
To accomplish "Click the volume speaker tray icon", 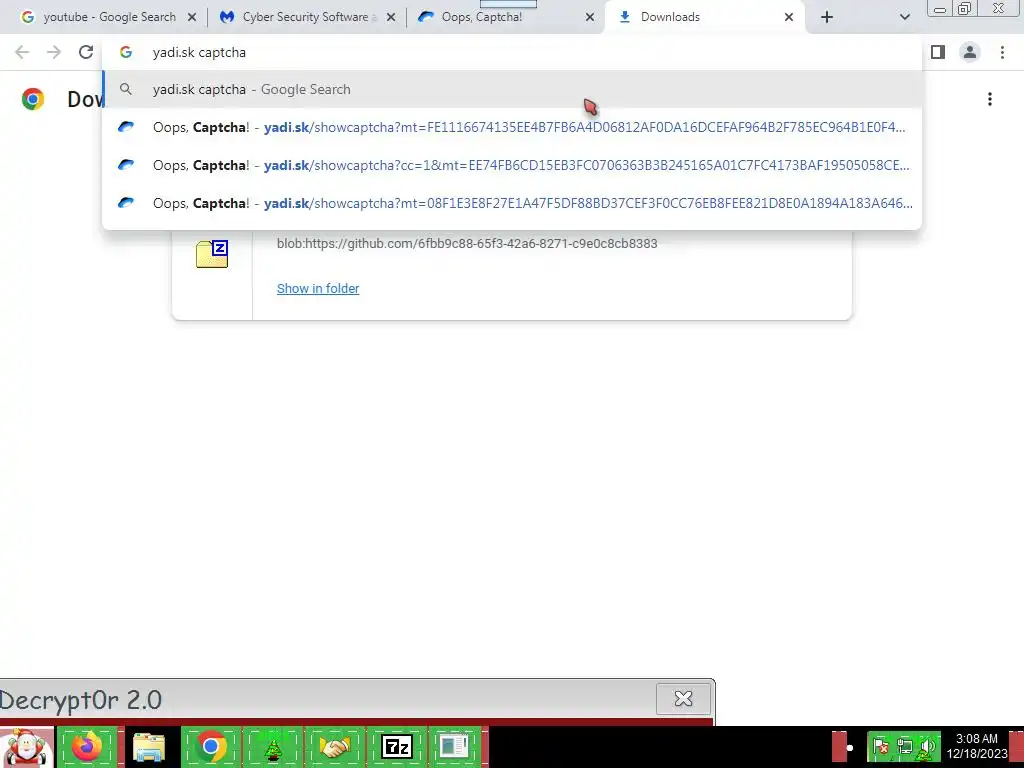I will pyautogui.click(x=927, y=746).
